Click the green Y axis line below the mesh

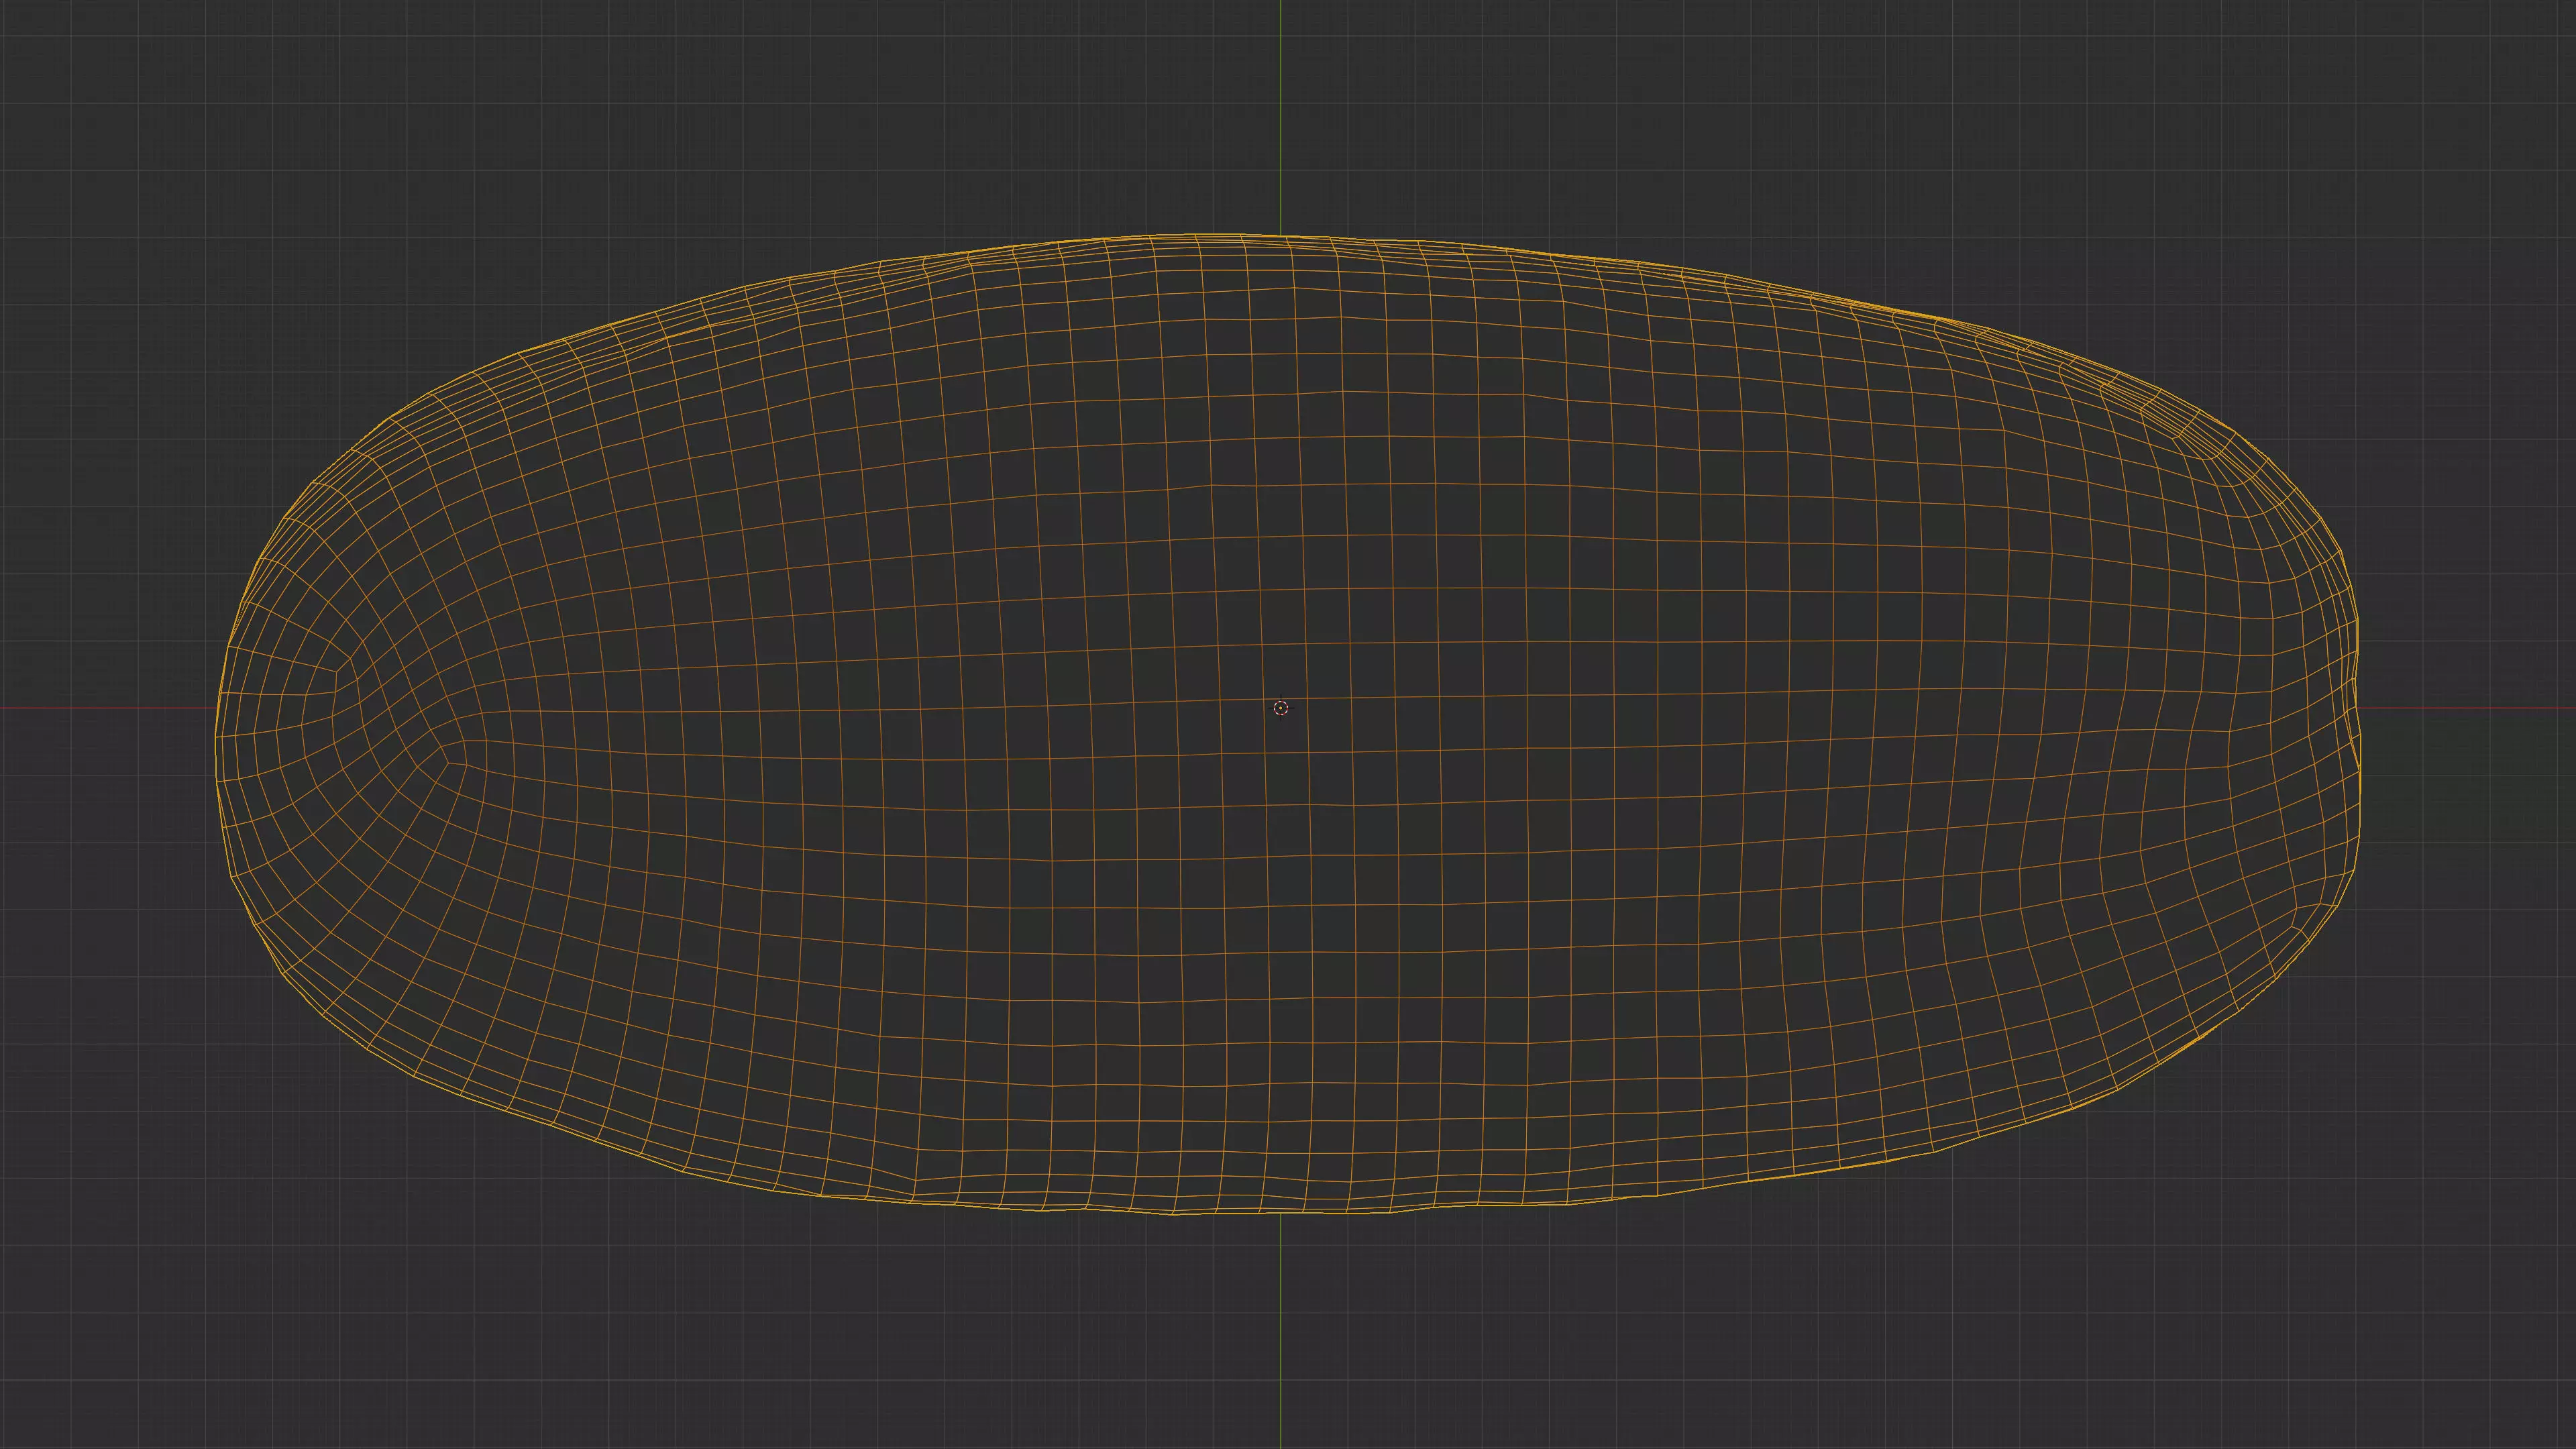(x=1281, y=1340)
